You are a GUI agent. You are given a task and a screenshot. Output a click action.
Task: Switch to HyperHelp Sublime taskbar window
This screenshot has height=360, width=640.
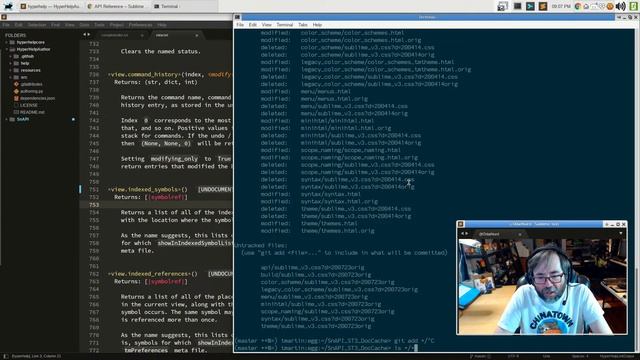(x=50, y=6)
